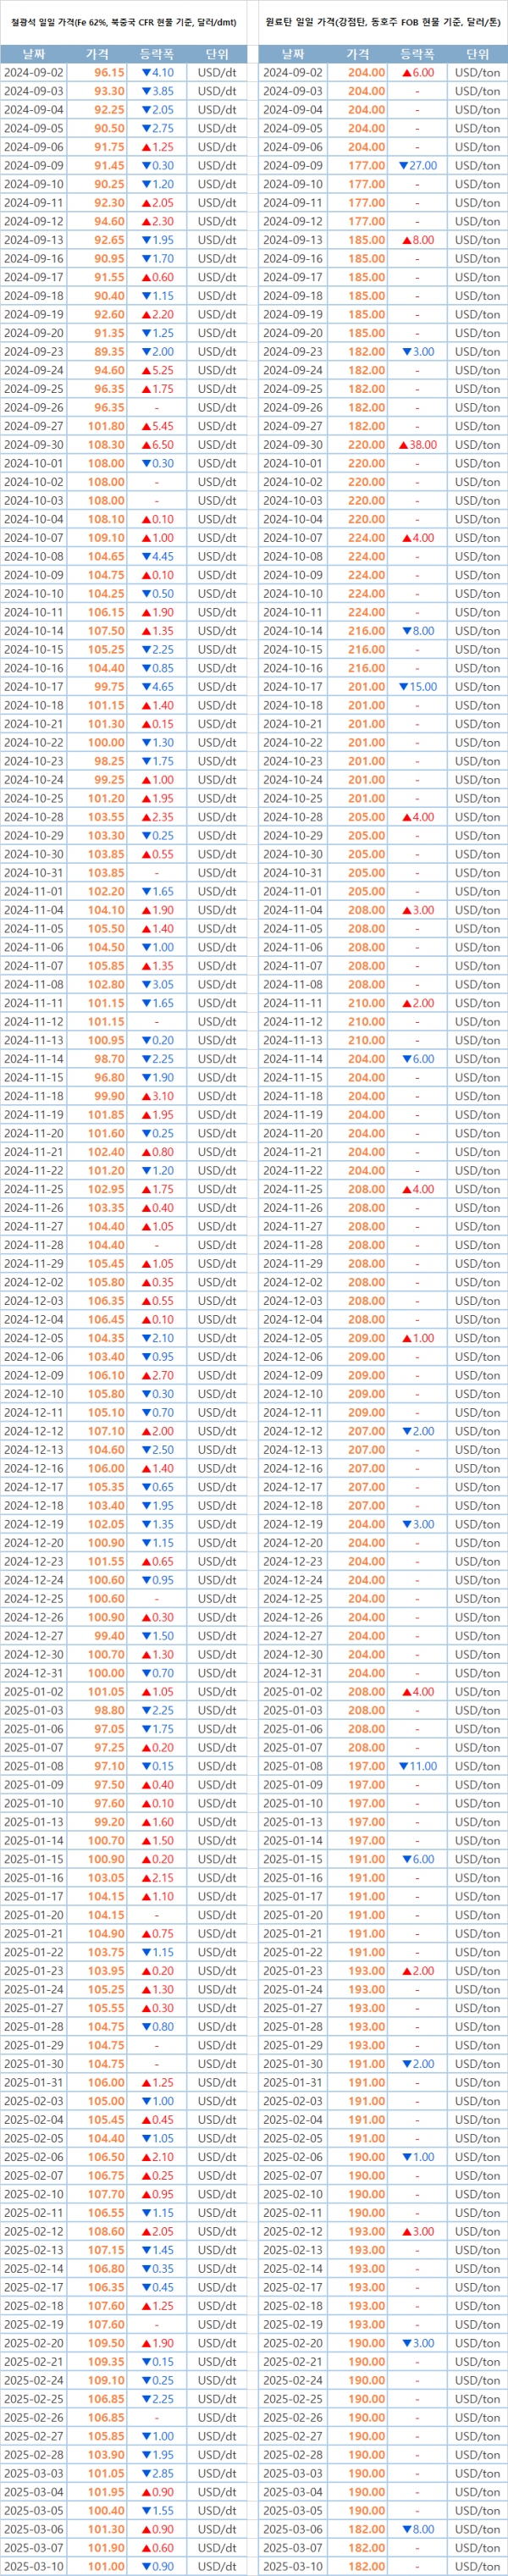The height and width of the screenshot is (2576, 508).
Task: Select iron ore price 89.35 on 2024-09-23
Action: point(109,352)
